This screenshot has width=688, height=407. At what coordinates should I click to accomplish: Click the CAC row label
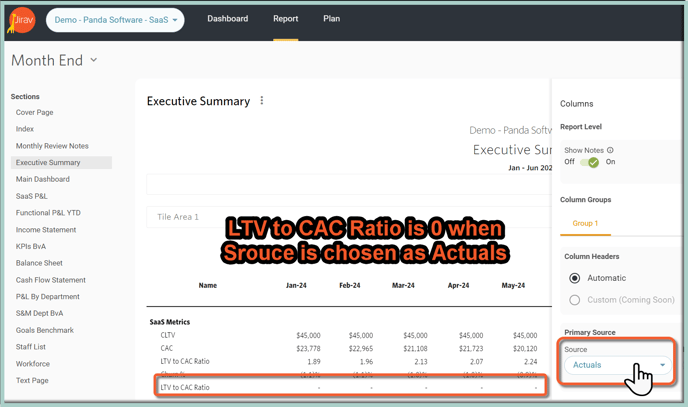click(167, 348)
